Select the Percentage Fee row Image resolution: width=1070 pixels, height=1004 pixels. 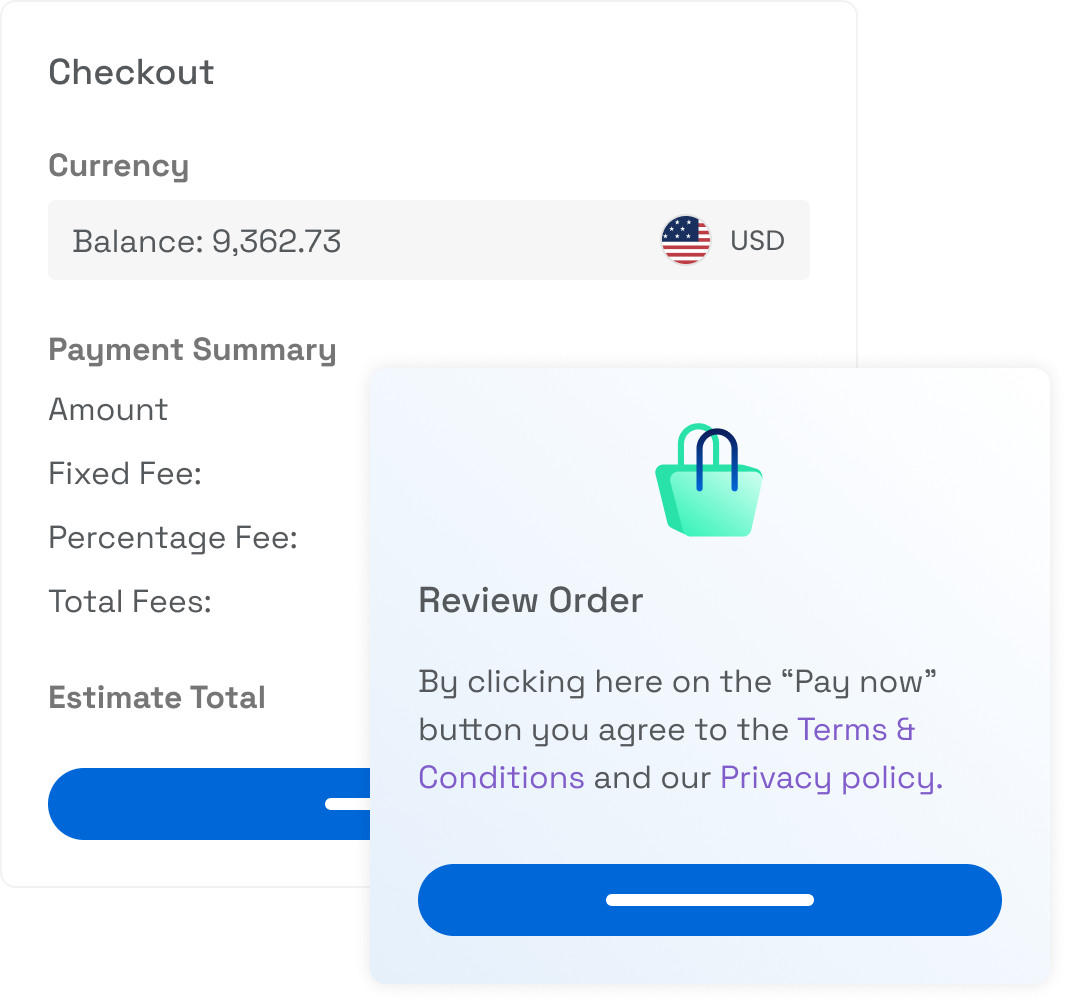coord(173,538)
